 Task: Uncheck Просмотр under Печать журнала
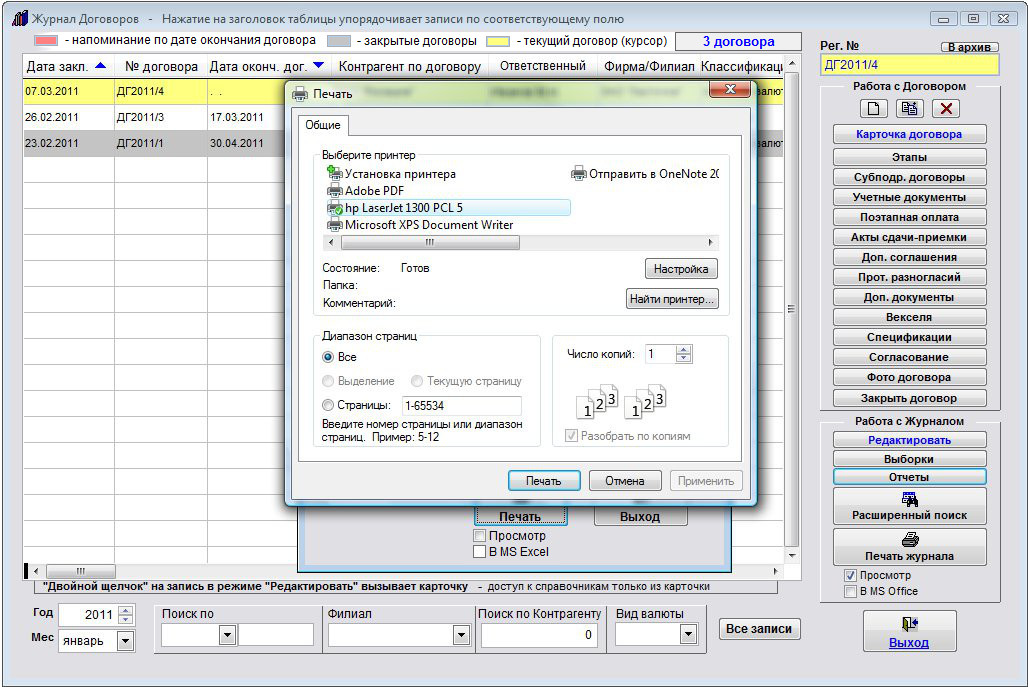(850, 576)
